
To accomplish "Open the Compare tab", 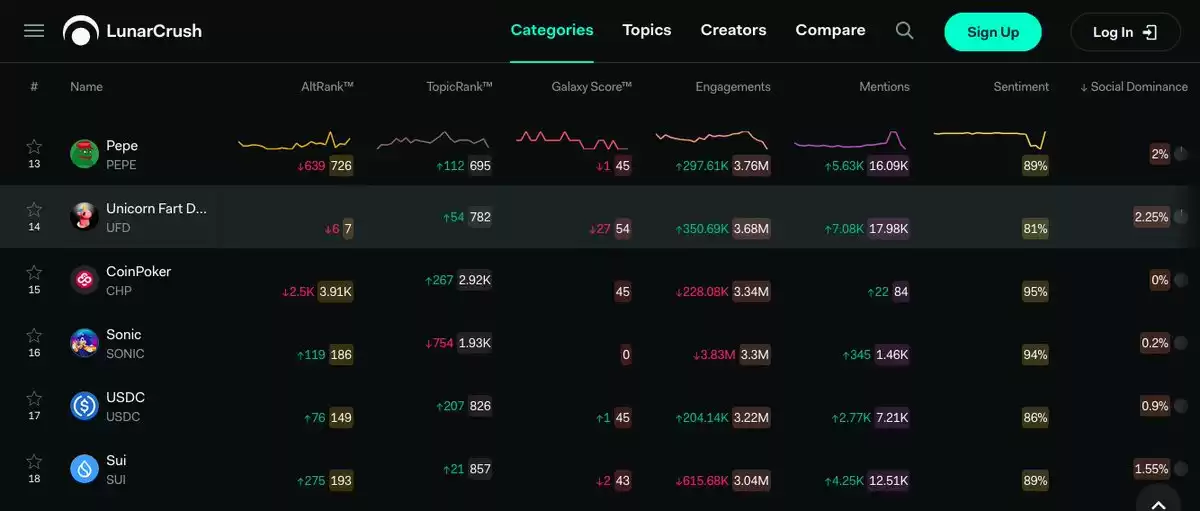I will (830, 30).
